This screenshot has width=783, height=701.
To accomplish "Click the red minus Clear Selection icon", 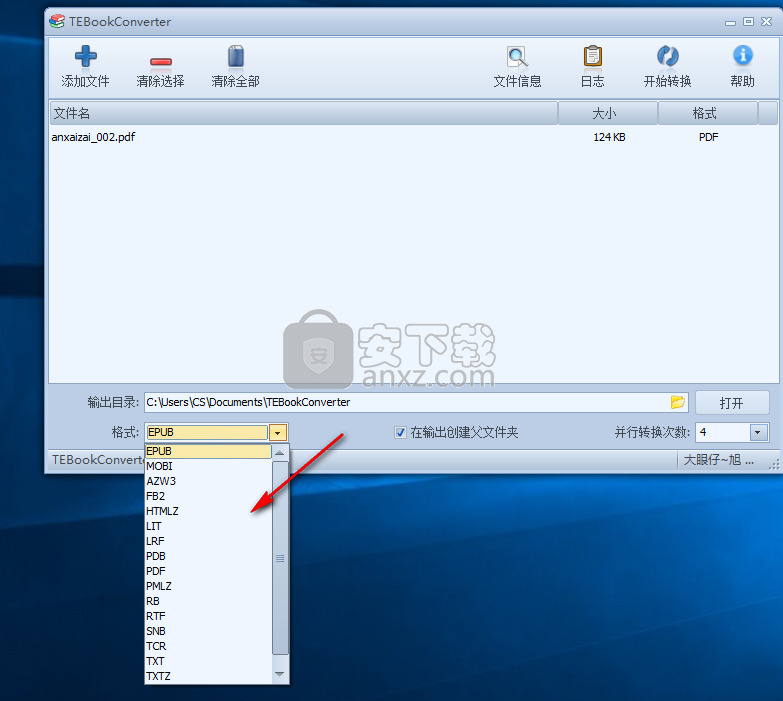I will coord(161,61).
